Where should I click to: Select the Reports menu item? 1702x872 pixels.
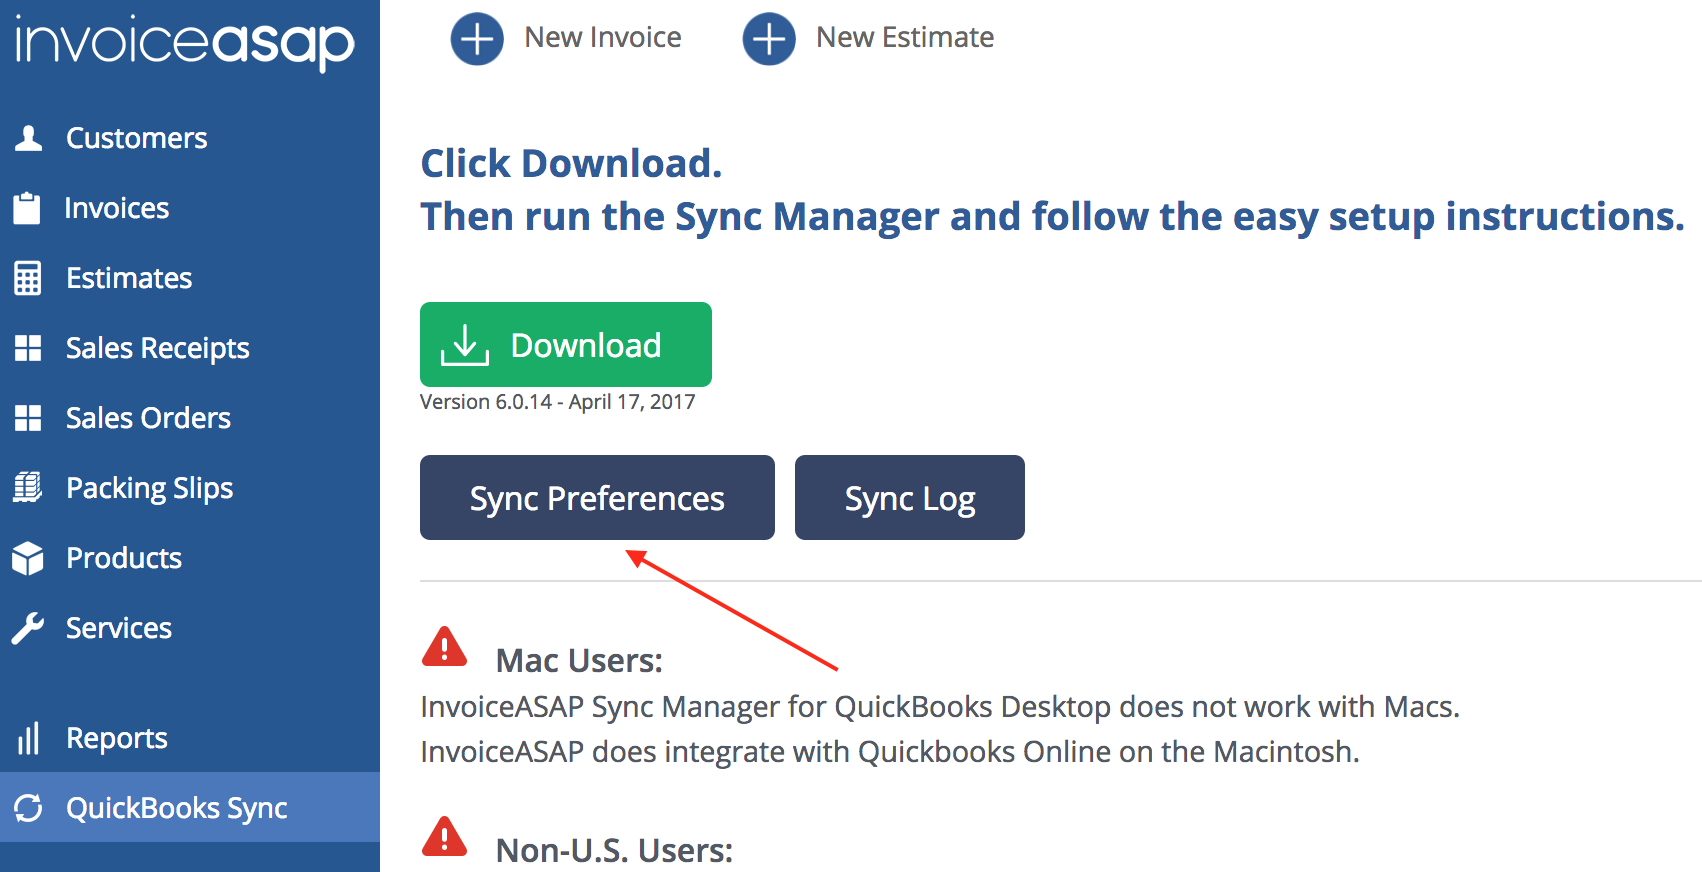pos(116,738)
